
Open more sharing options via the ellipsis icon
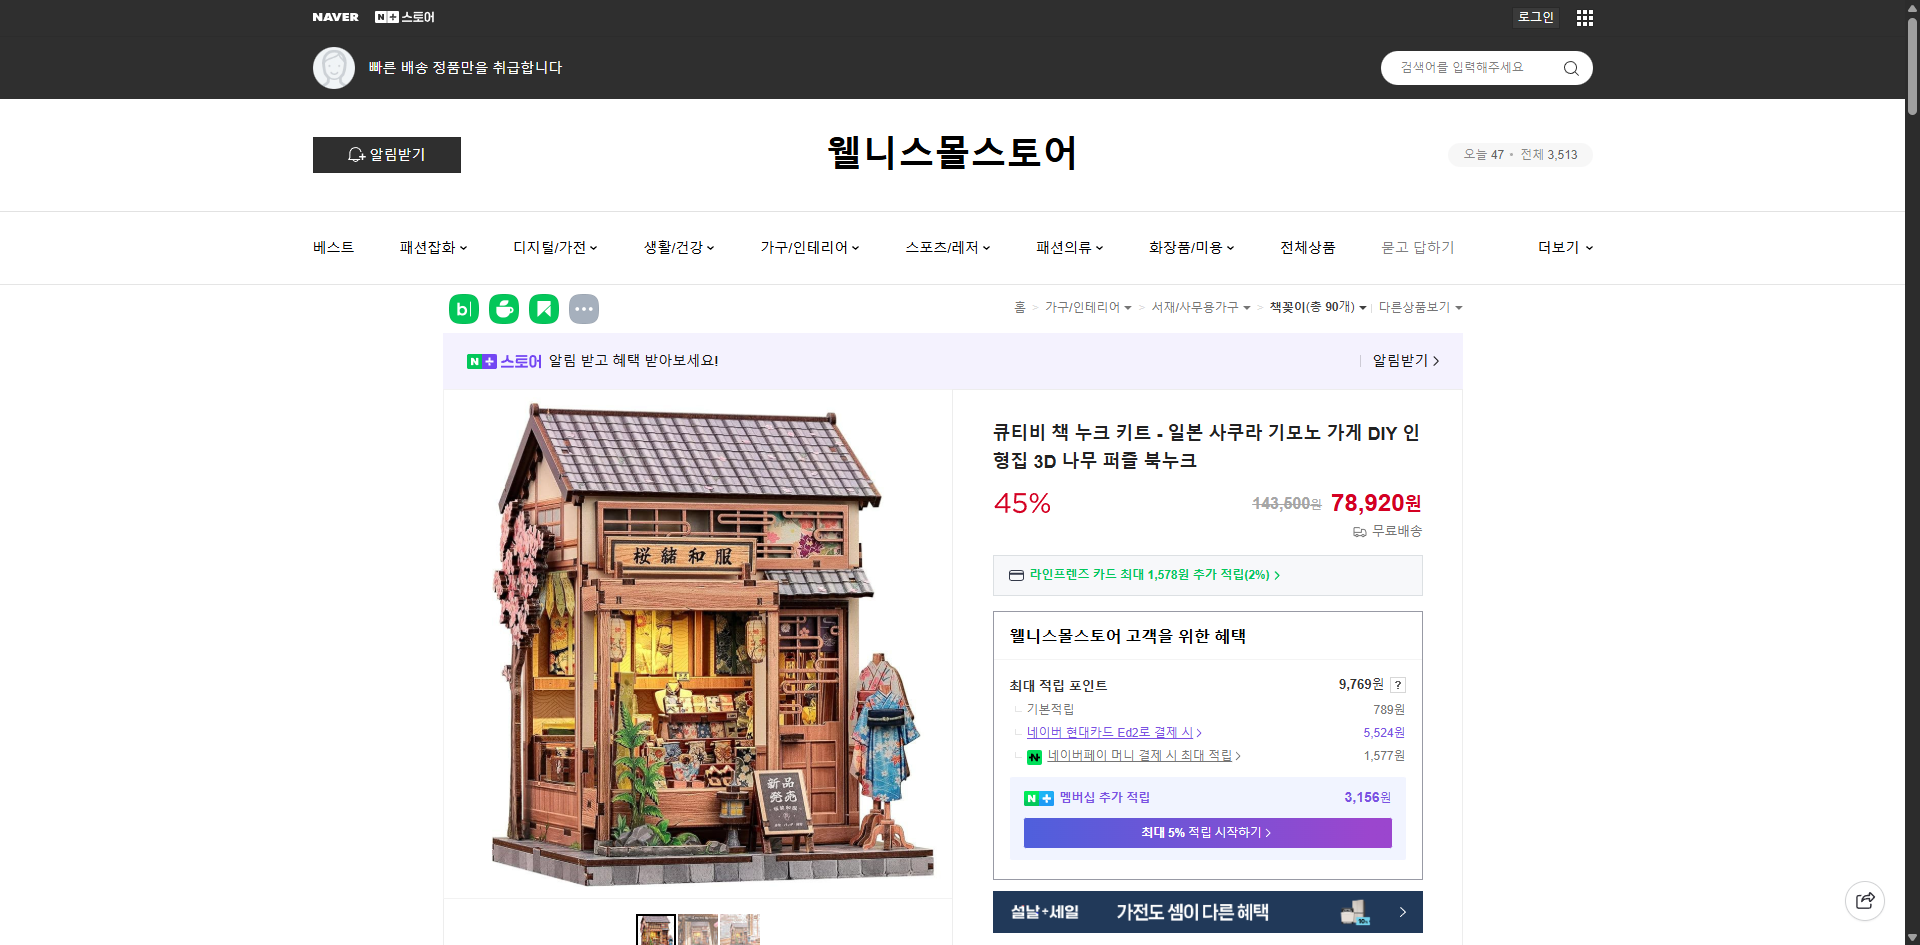click(x=584, y=309)
